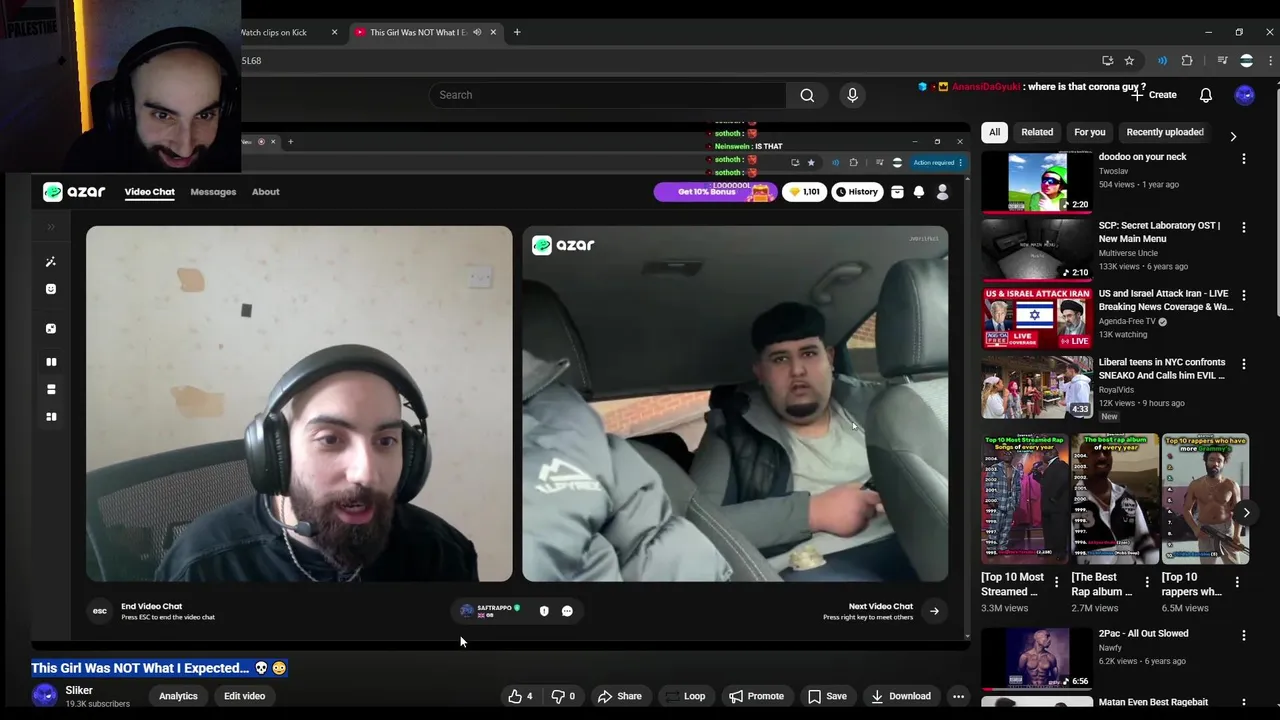The width and height of the screenshot is (1280, 720).
Task: Click the chat bubble icon beside SAFTRAPPO
Action: pos(567,611)
